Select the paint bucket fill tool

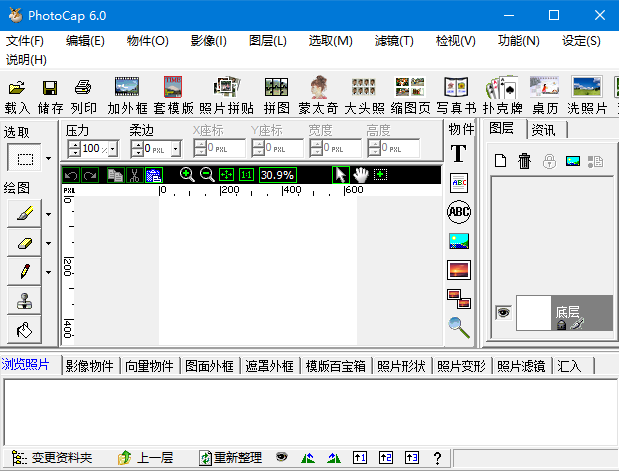[24, 330]
